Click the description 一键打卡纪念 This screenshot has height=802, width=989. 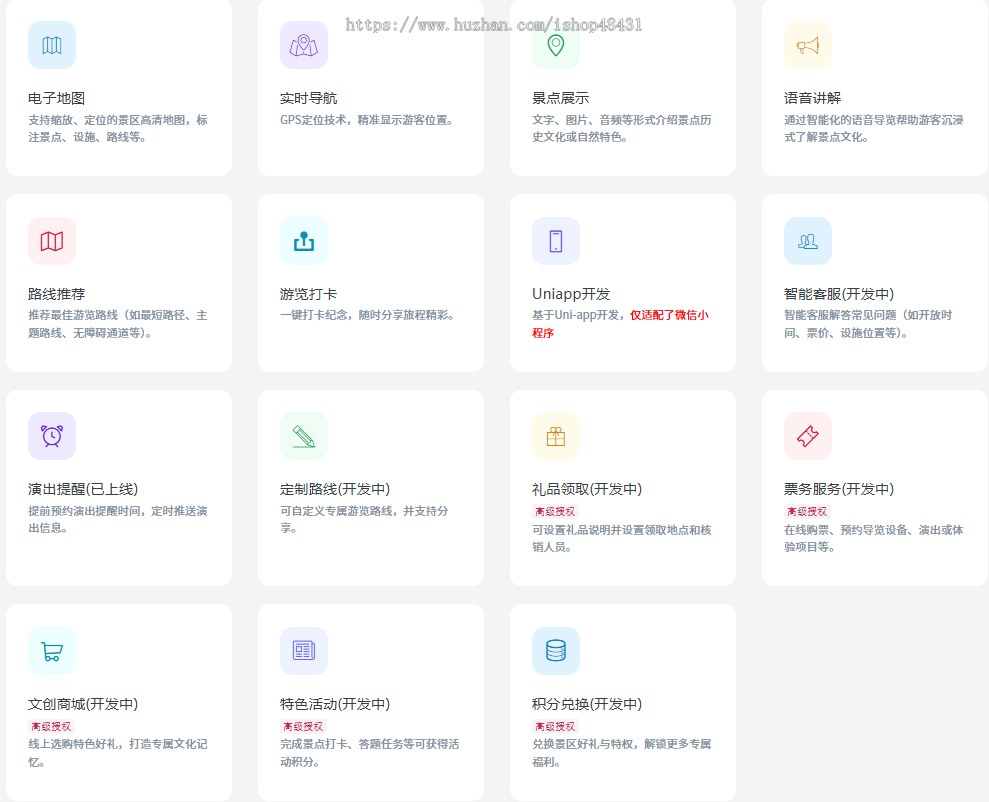click(368, 315)
